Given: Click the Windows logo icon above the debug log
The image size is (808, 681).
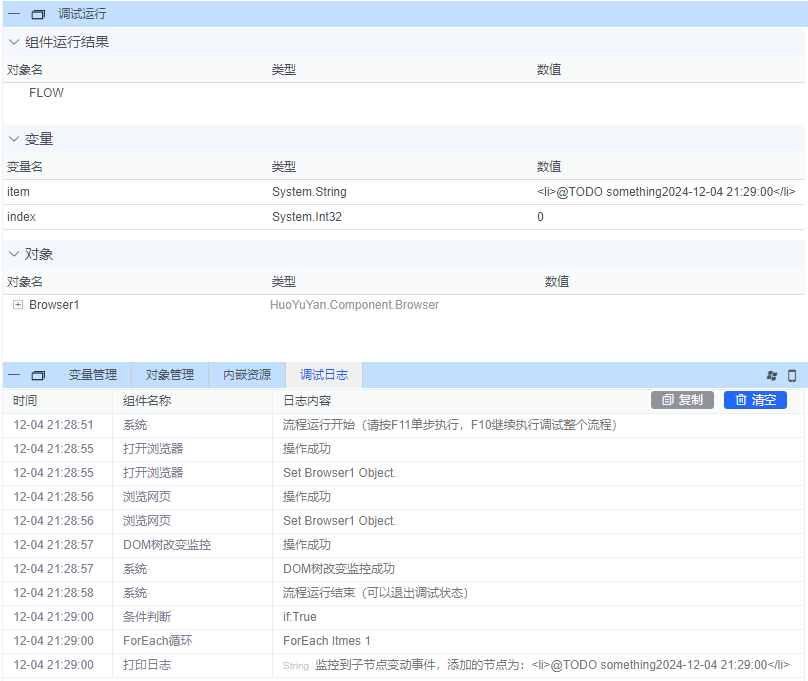Looking at the screenshot, I should [x=771, y=376].
